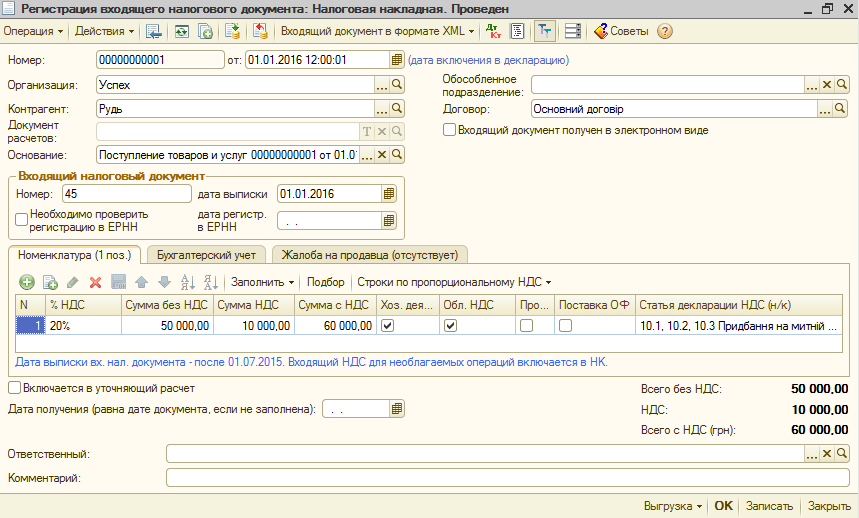
Task: Clear the Договор field with X icon
Action: (827, 108)
